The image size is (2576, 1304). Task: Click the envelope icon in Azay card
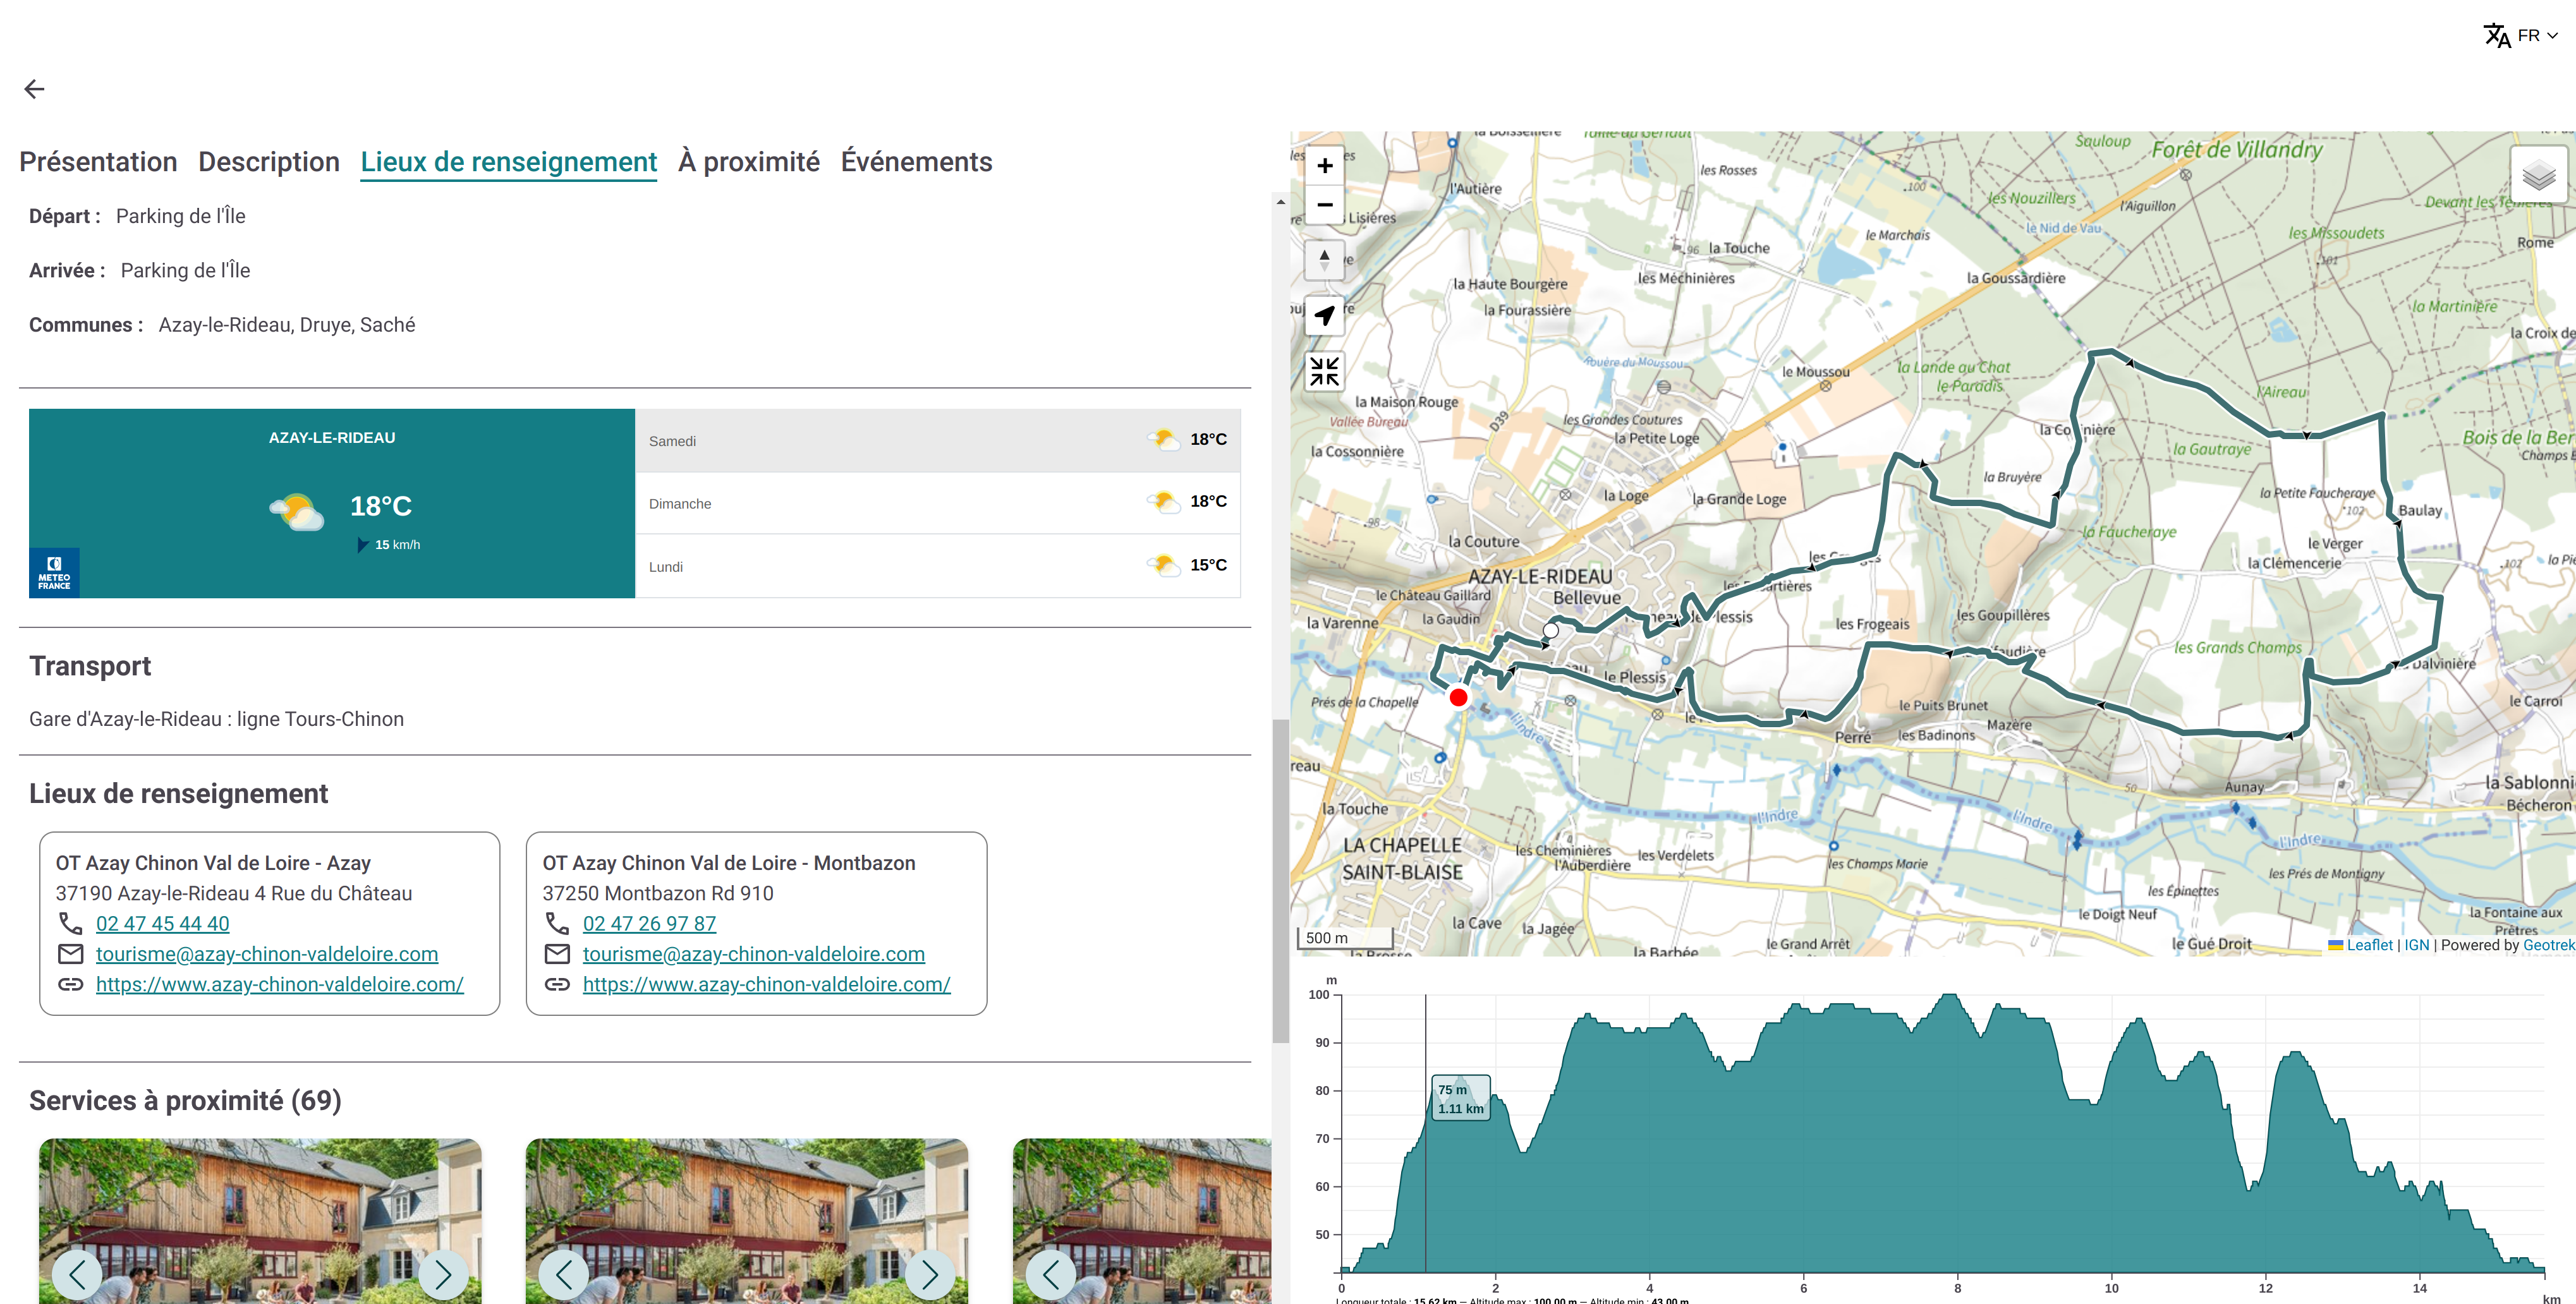[71, 954]
